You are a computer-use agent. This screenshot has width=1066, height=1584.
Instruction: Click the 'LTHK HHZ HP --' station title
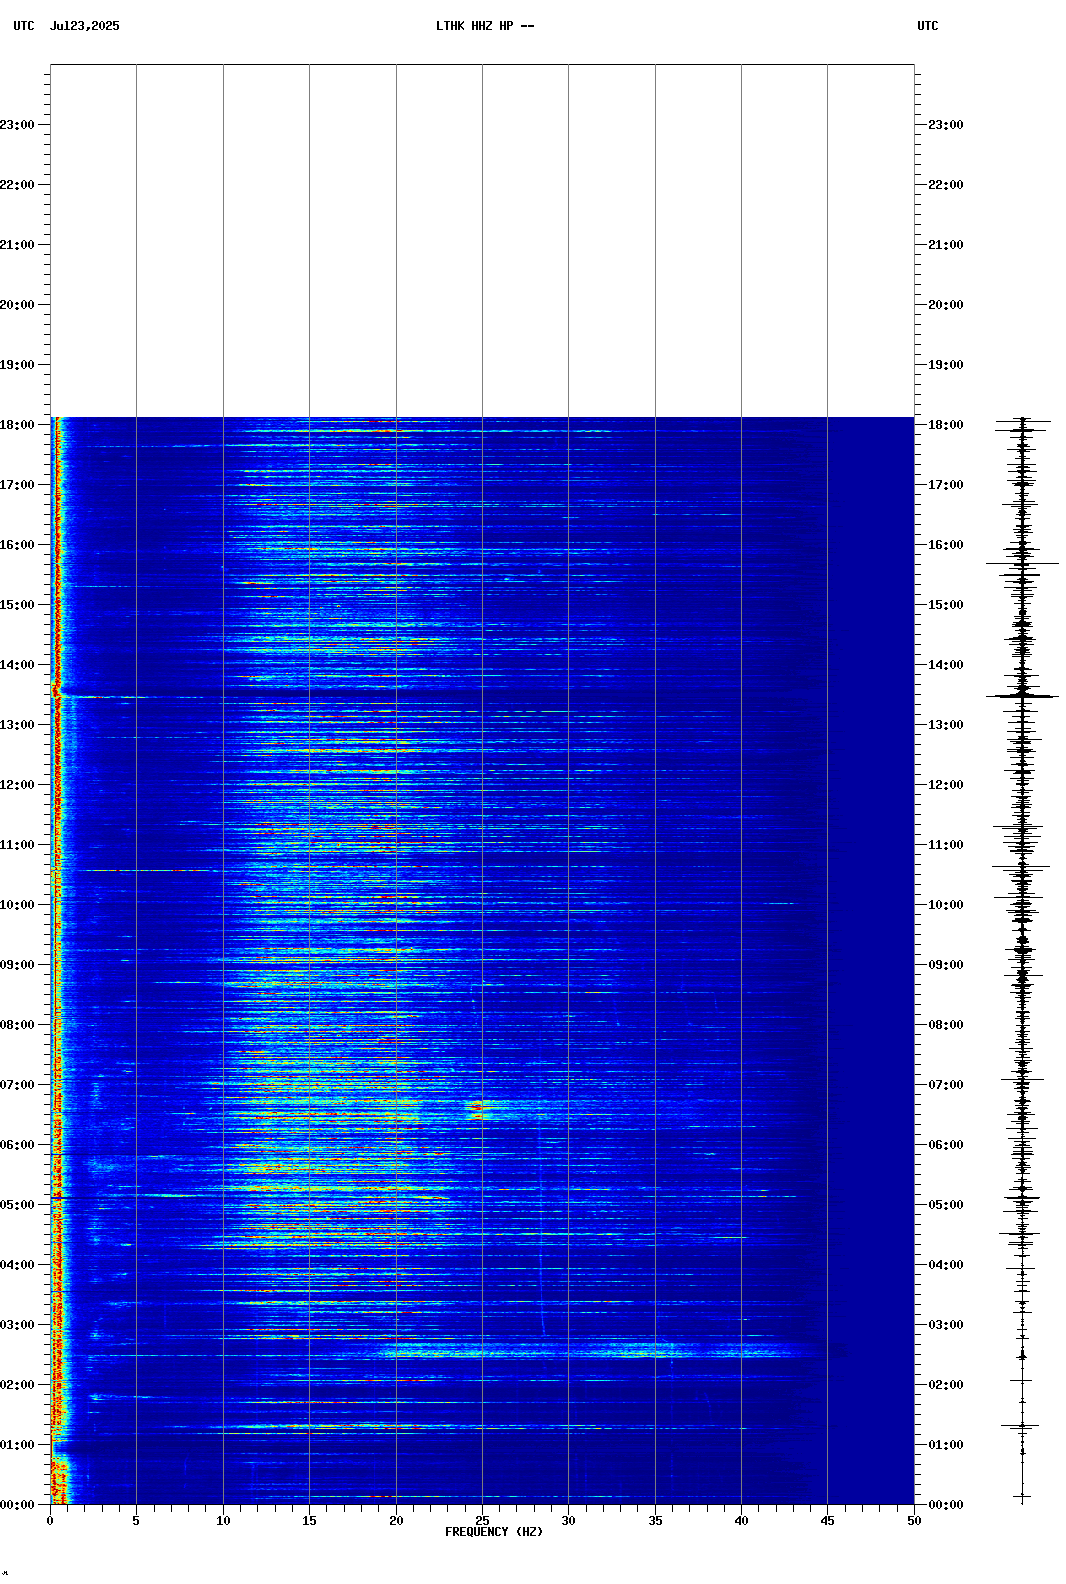tap(485, 26)
